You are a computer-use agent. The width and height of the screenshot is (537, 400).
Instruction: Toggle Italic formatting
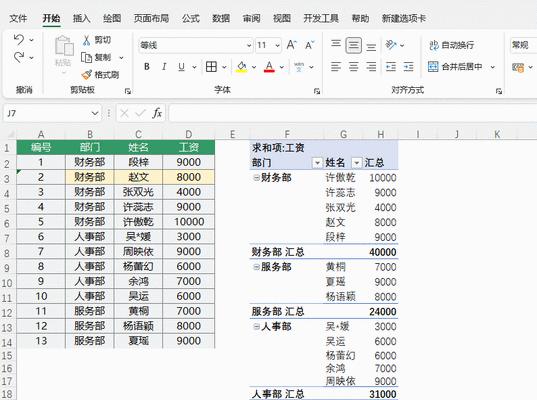[x=164, y=67]
